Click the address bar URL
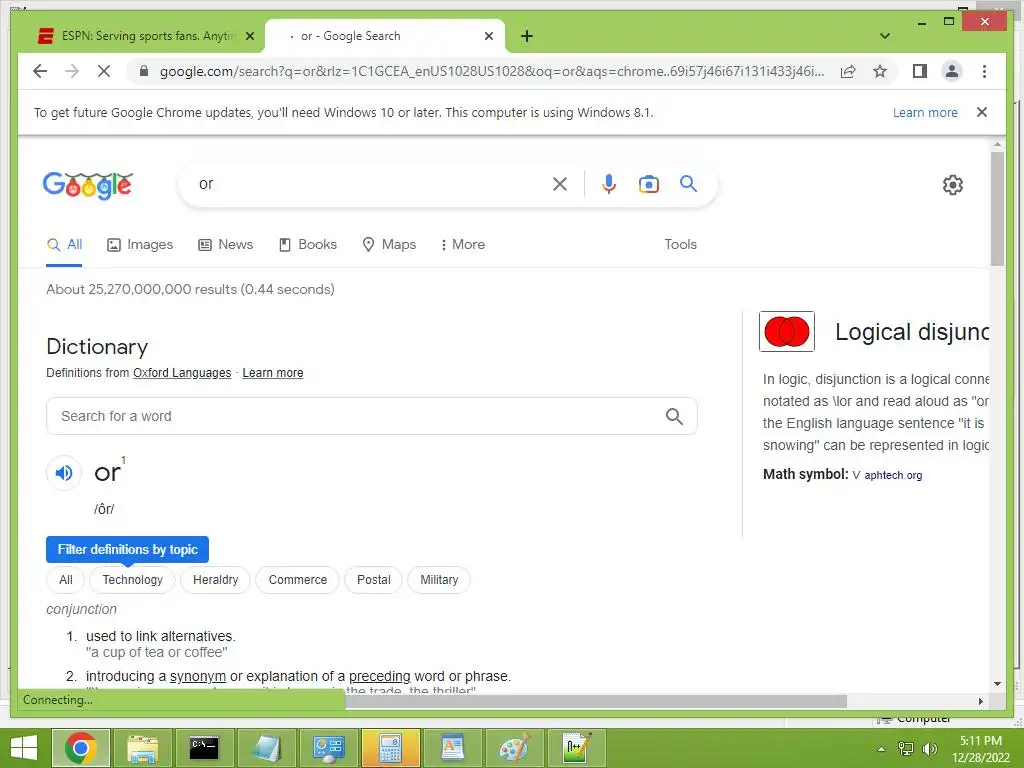1024x768 pixels. coord(492,71)
